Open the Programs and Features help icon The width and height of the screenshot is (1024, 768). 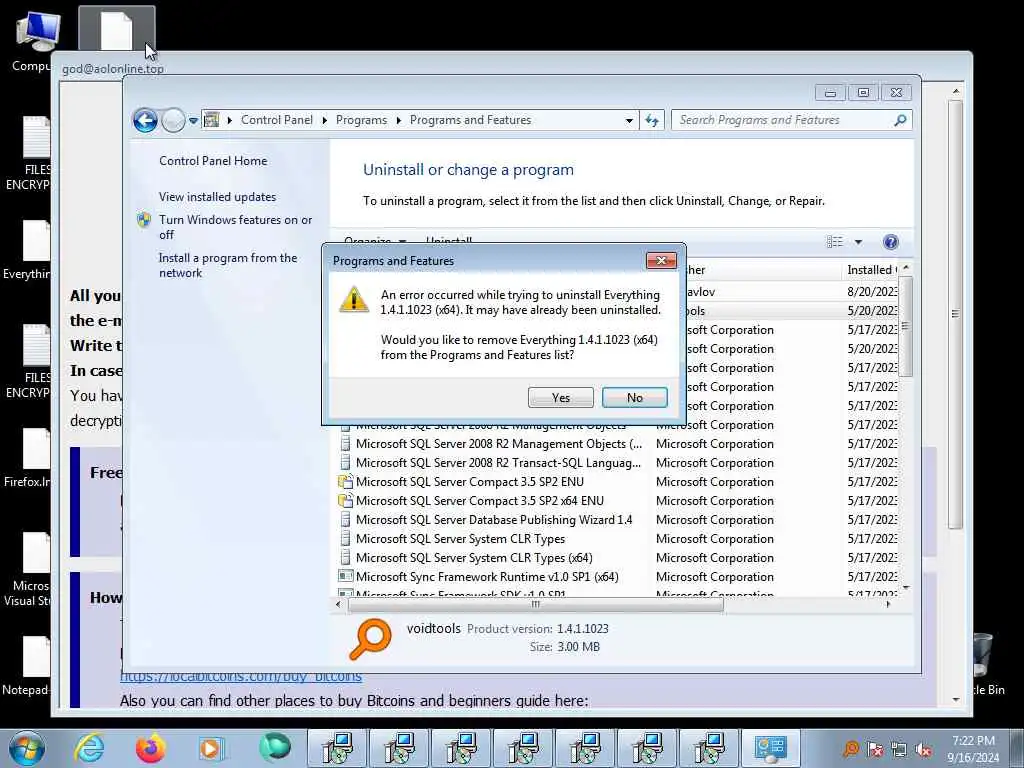click(x=890, y=242)
